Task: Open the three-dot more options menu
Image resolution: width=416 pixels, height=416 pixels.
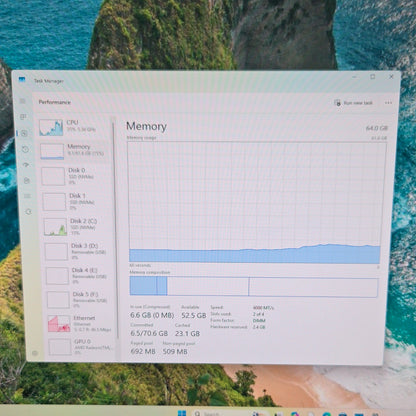Action: click(388, 103)
